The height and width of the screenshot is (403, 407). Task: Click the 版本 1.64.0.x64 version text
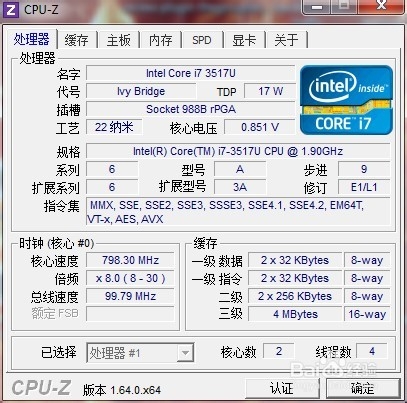click(122, 390)
